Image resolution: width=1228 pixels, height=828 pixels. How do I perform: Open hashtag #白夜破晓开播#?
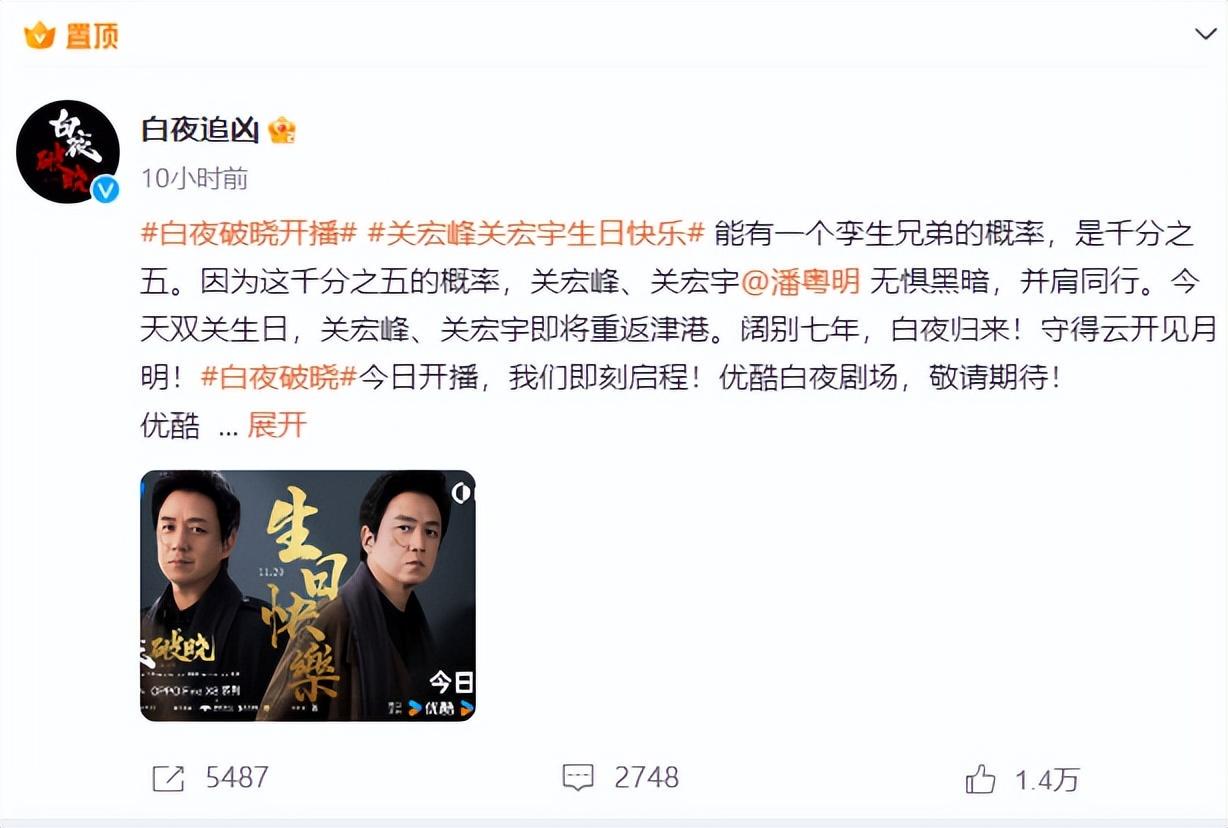click(249, 234)
